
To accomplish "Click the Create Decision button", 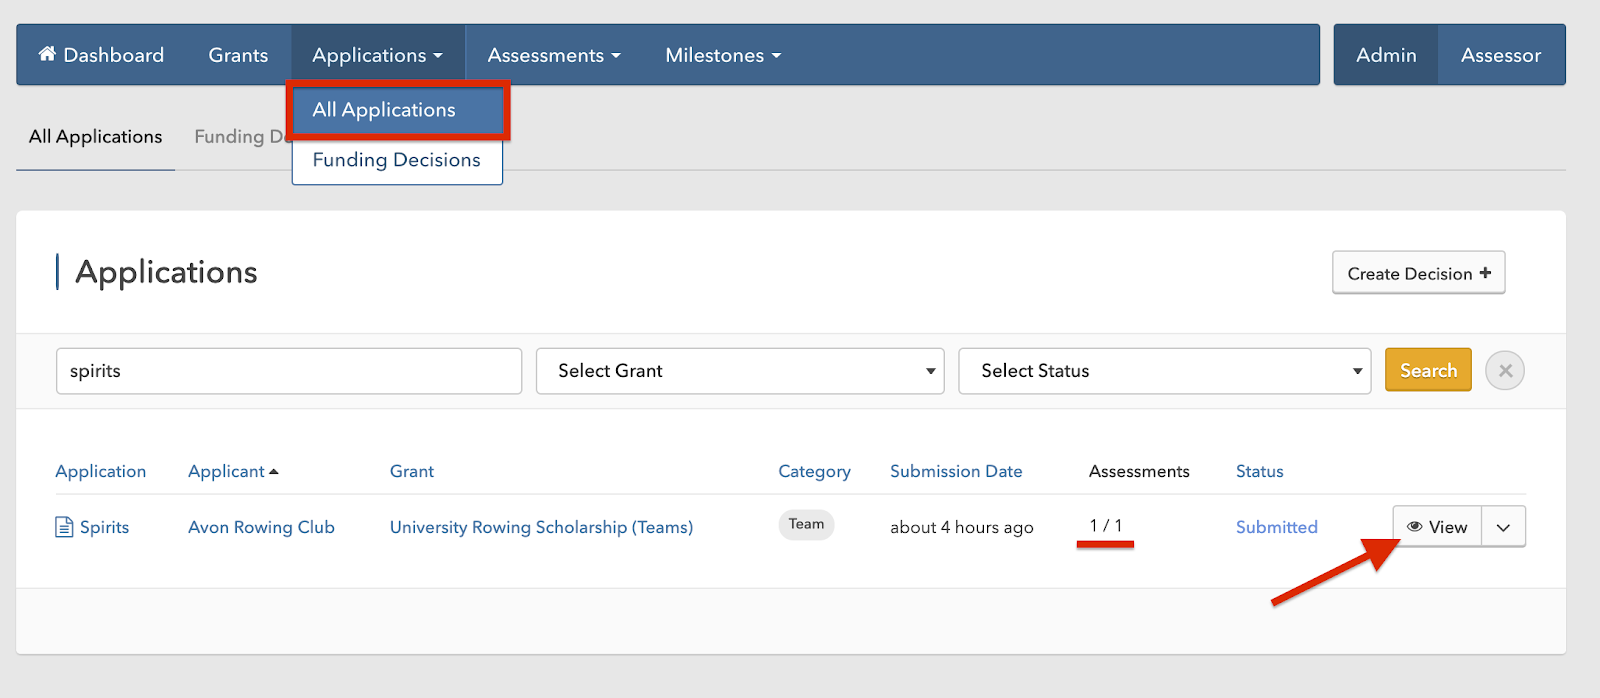I will [x=1418, y=273].
